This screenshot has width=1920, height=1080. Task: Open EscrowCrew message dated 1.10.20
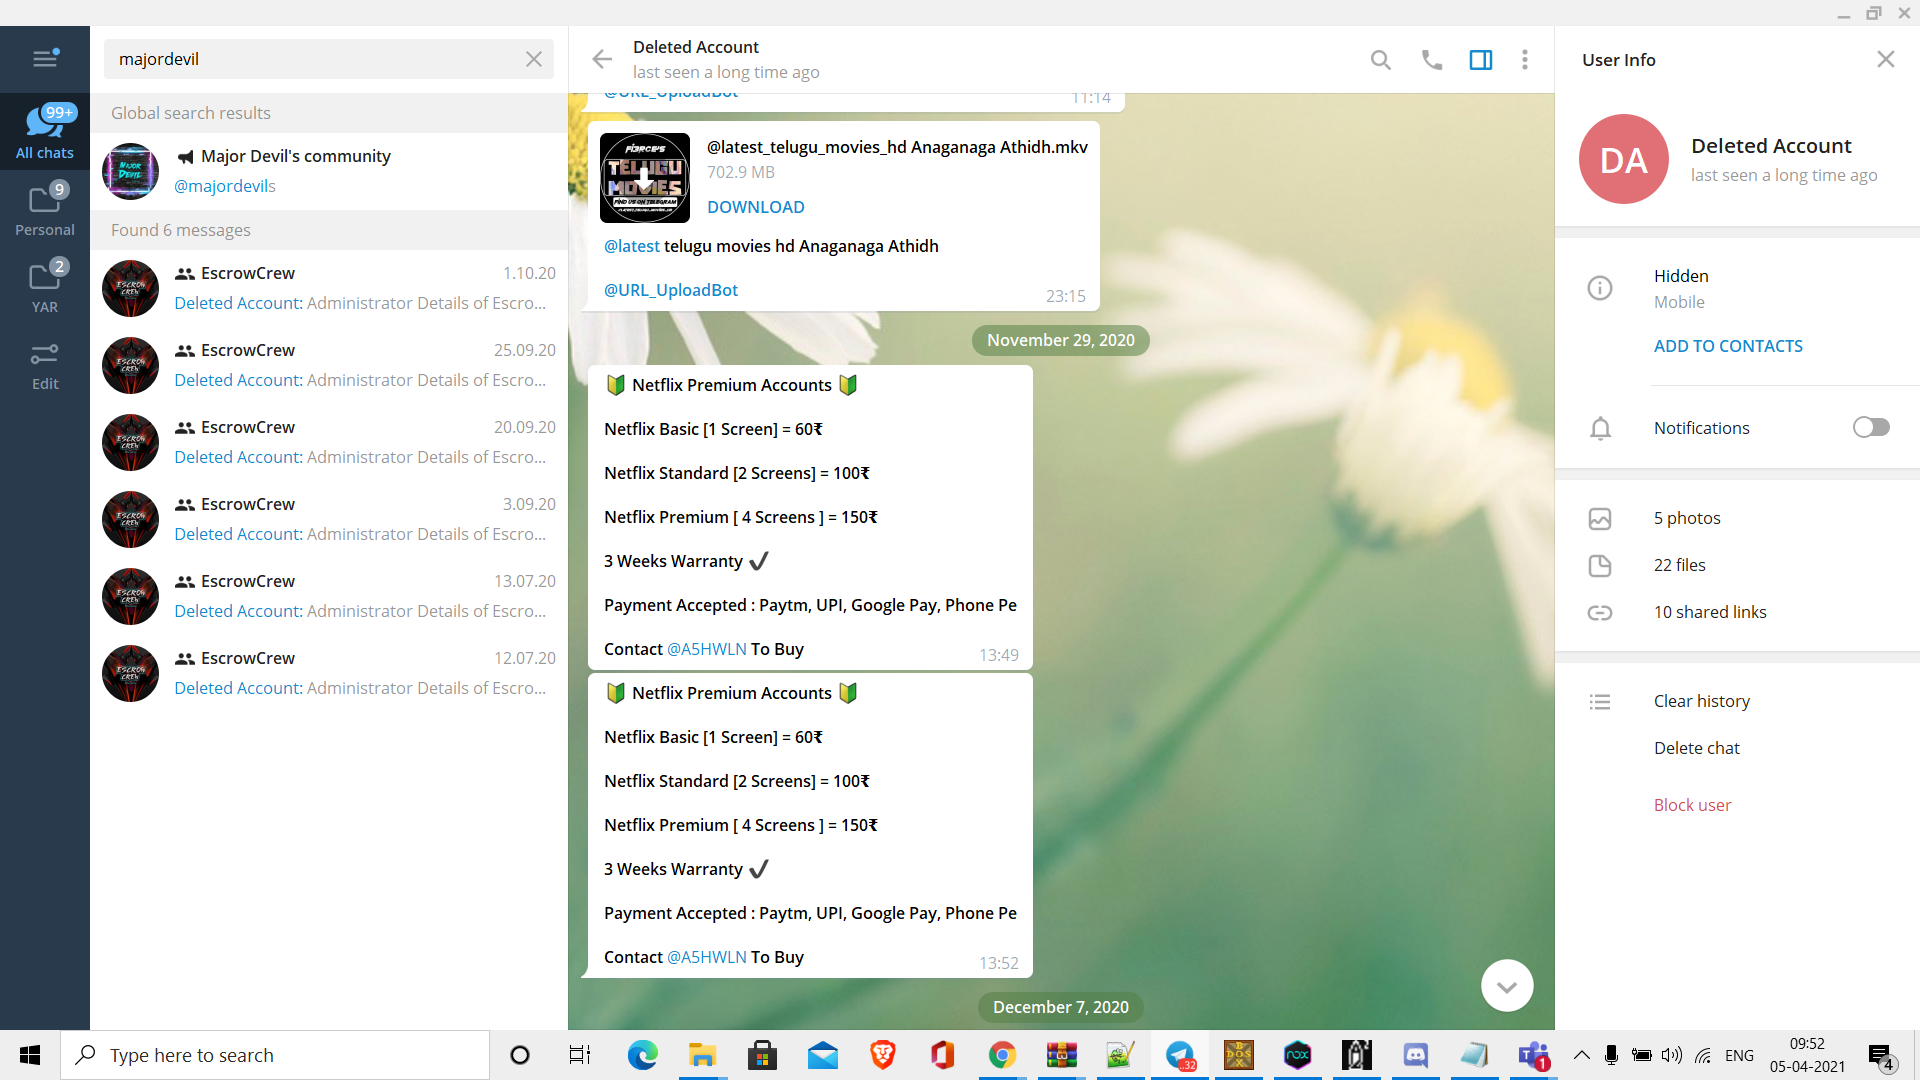click(x=329, y=288)
